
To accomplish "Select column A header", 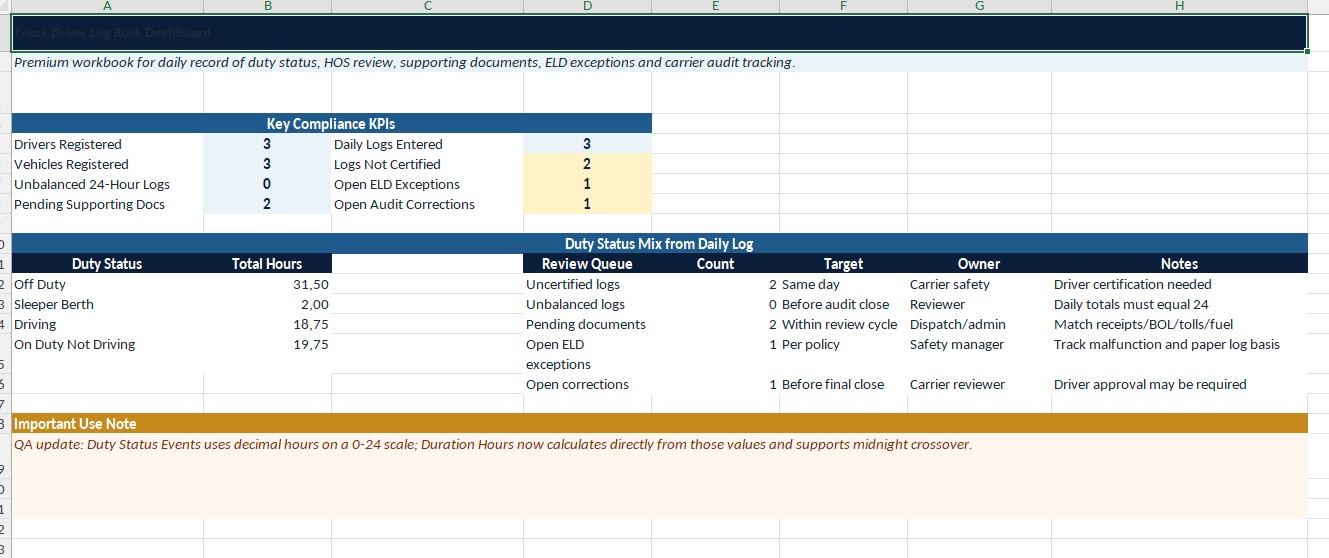I will [107, 6].
